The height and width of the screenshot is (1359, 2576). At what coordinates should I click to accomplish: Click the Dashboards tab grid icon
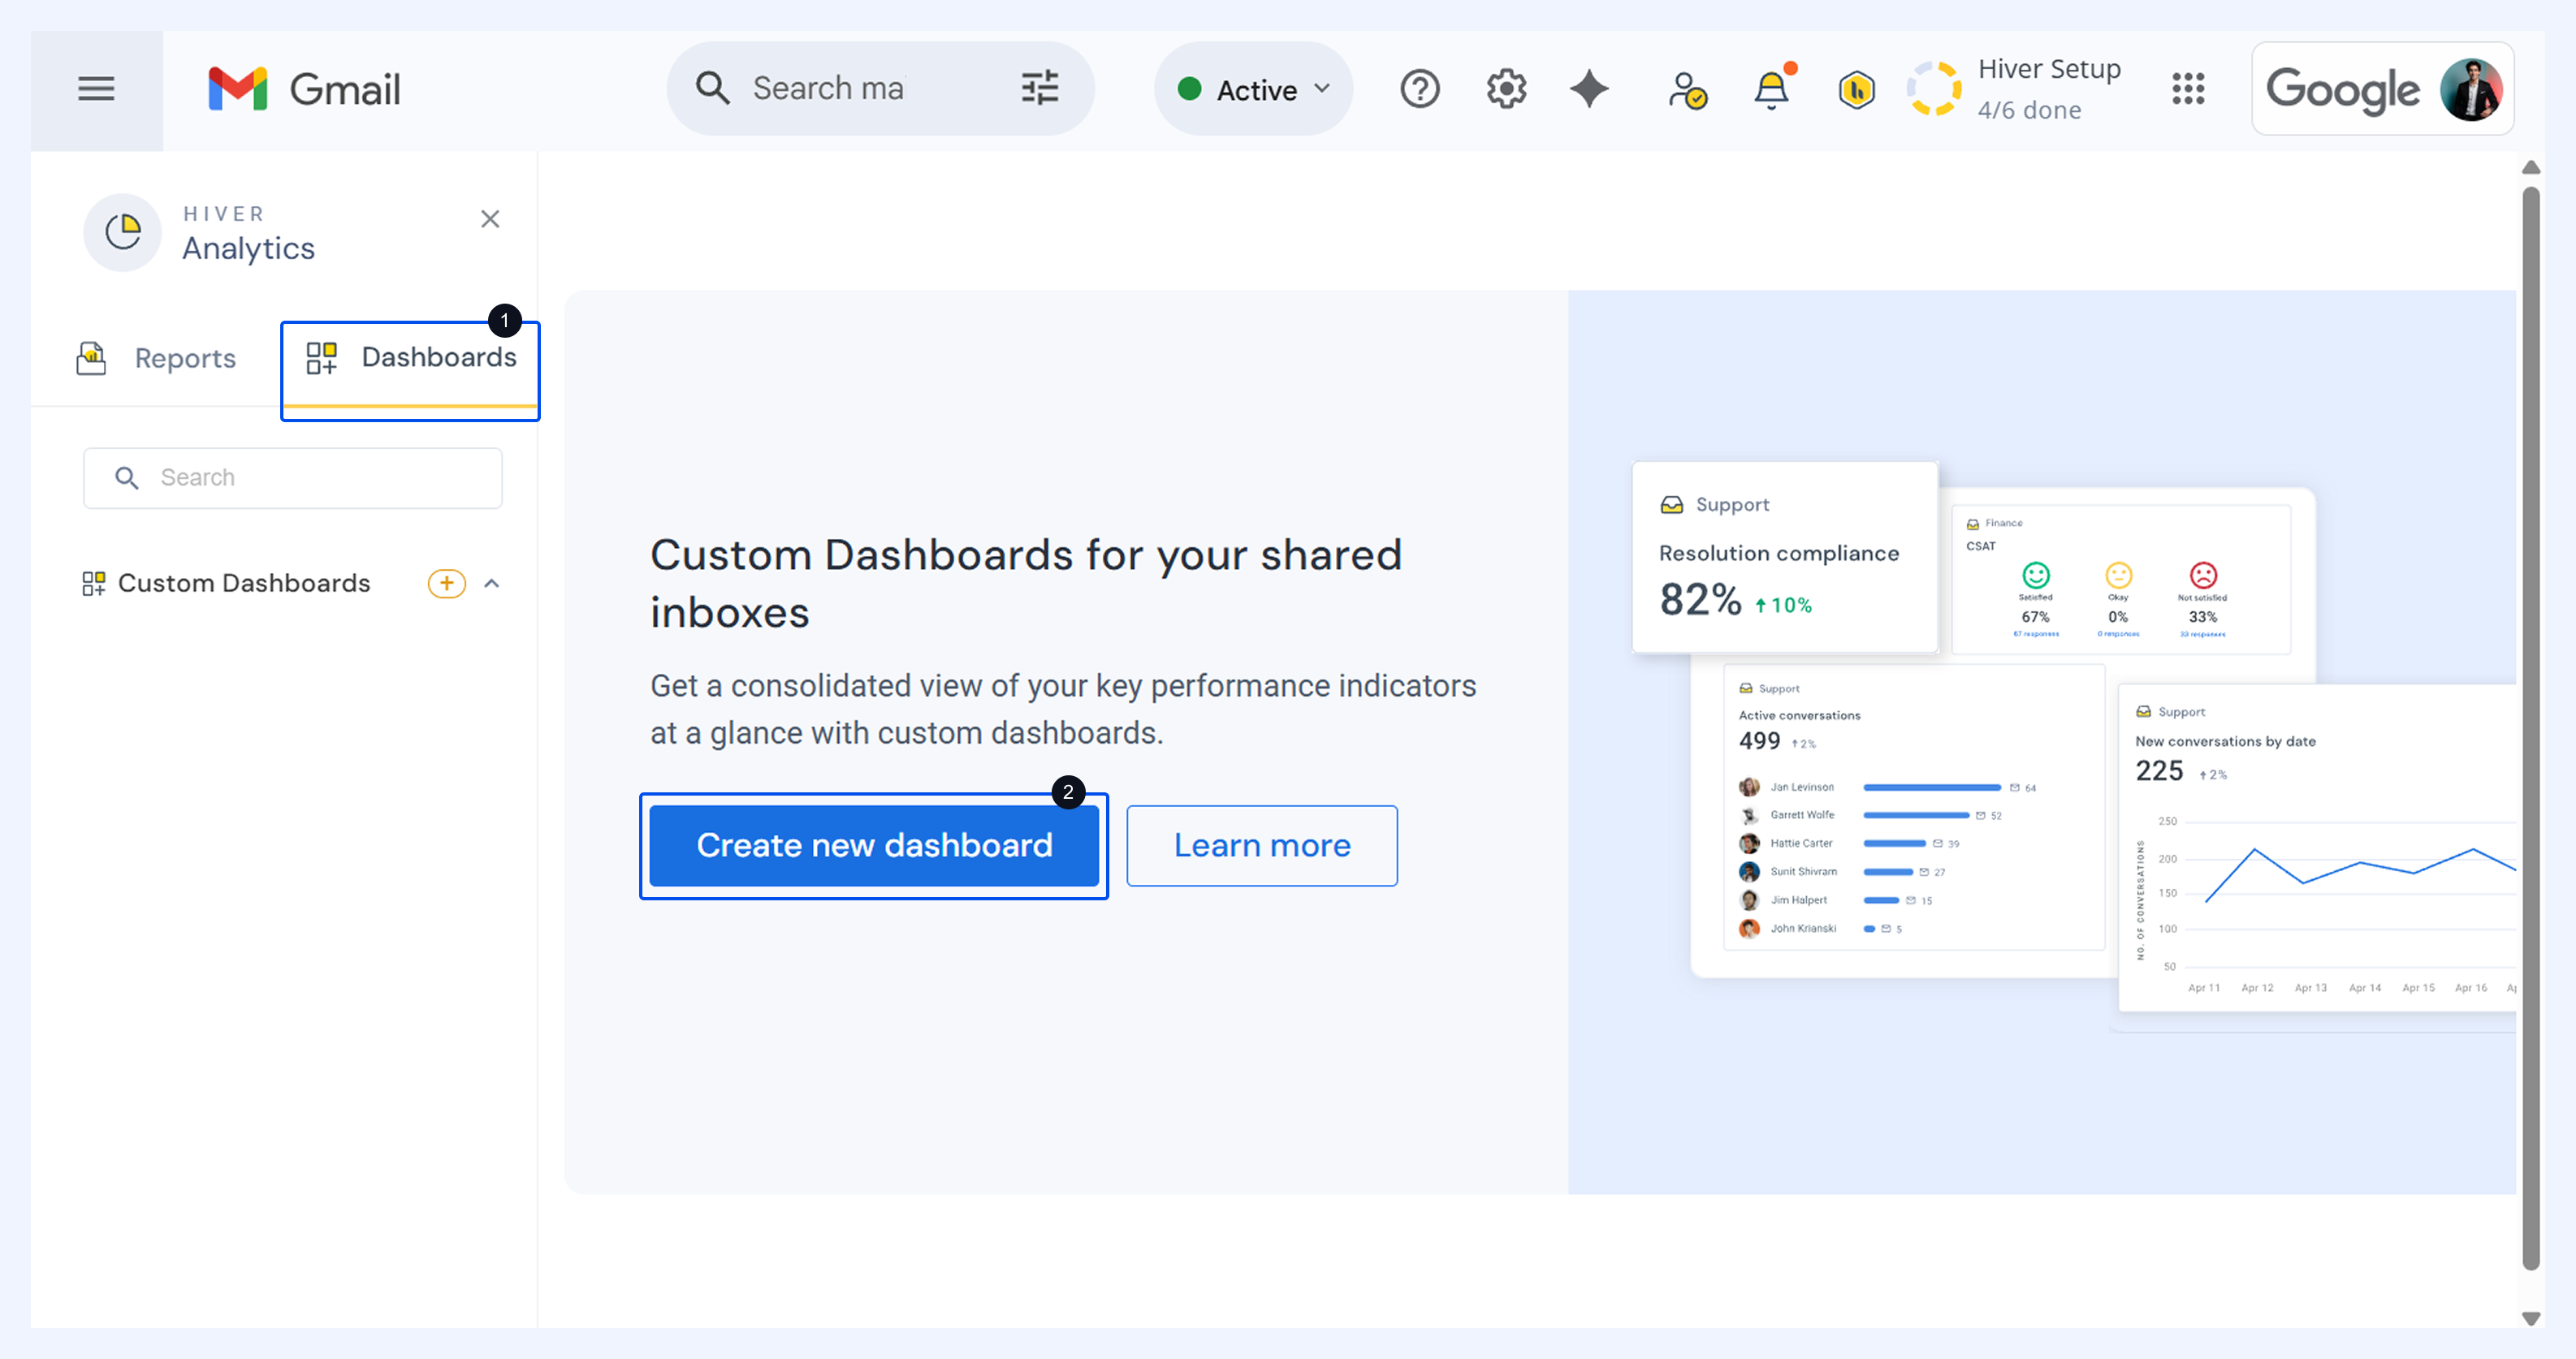pyautogui.click(x=321, y=358)
